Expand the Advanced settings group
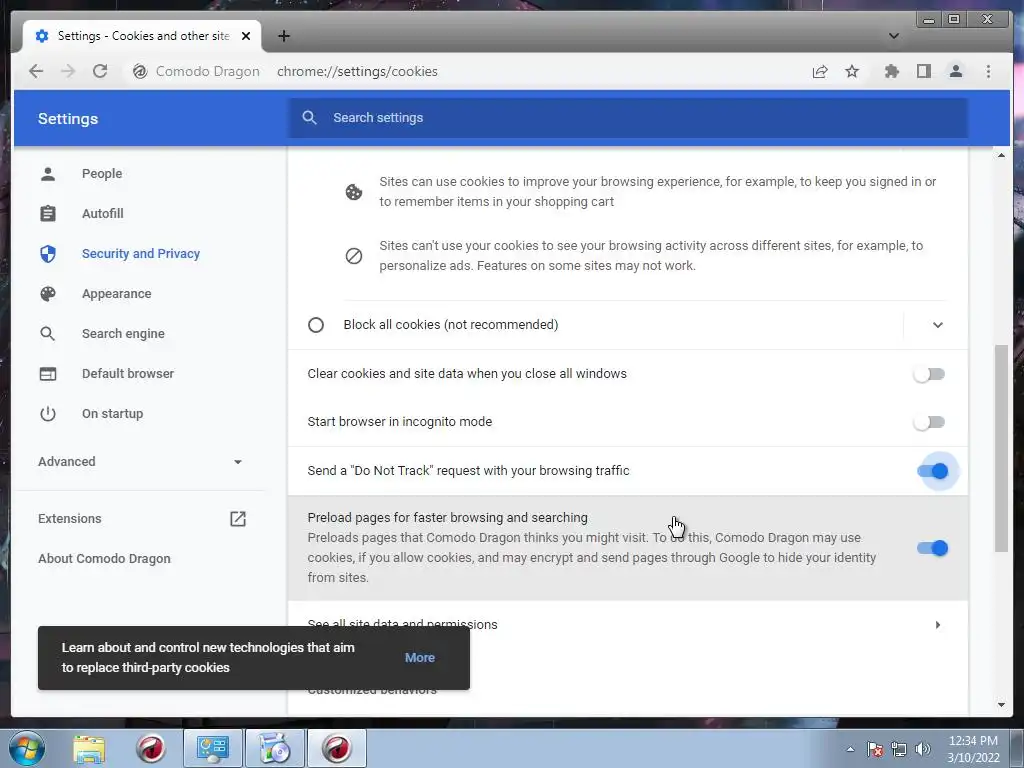This screenshot has width=1024, height=768. click(x=140, y=462)
